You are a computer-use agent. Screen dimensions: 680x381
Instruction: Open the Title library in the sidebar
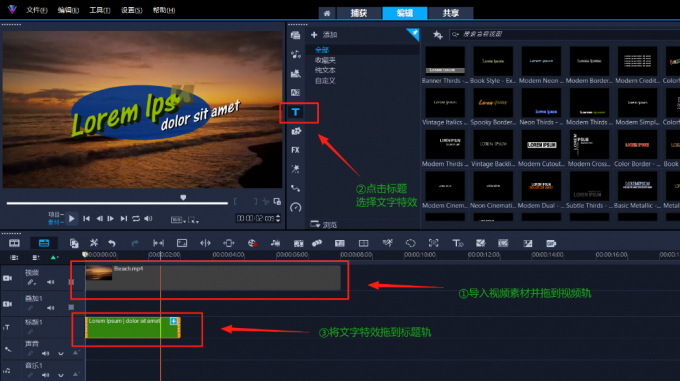pyautogui.click(x=295, y=112)
